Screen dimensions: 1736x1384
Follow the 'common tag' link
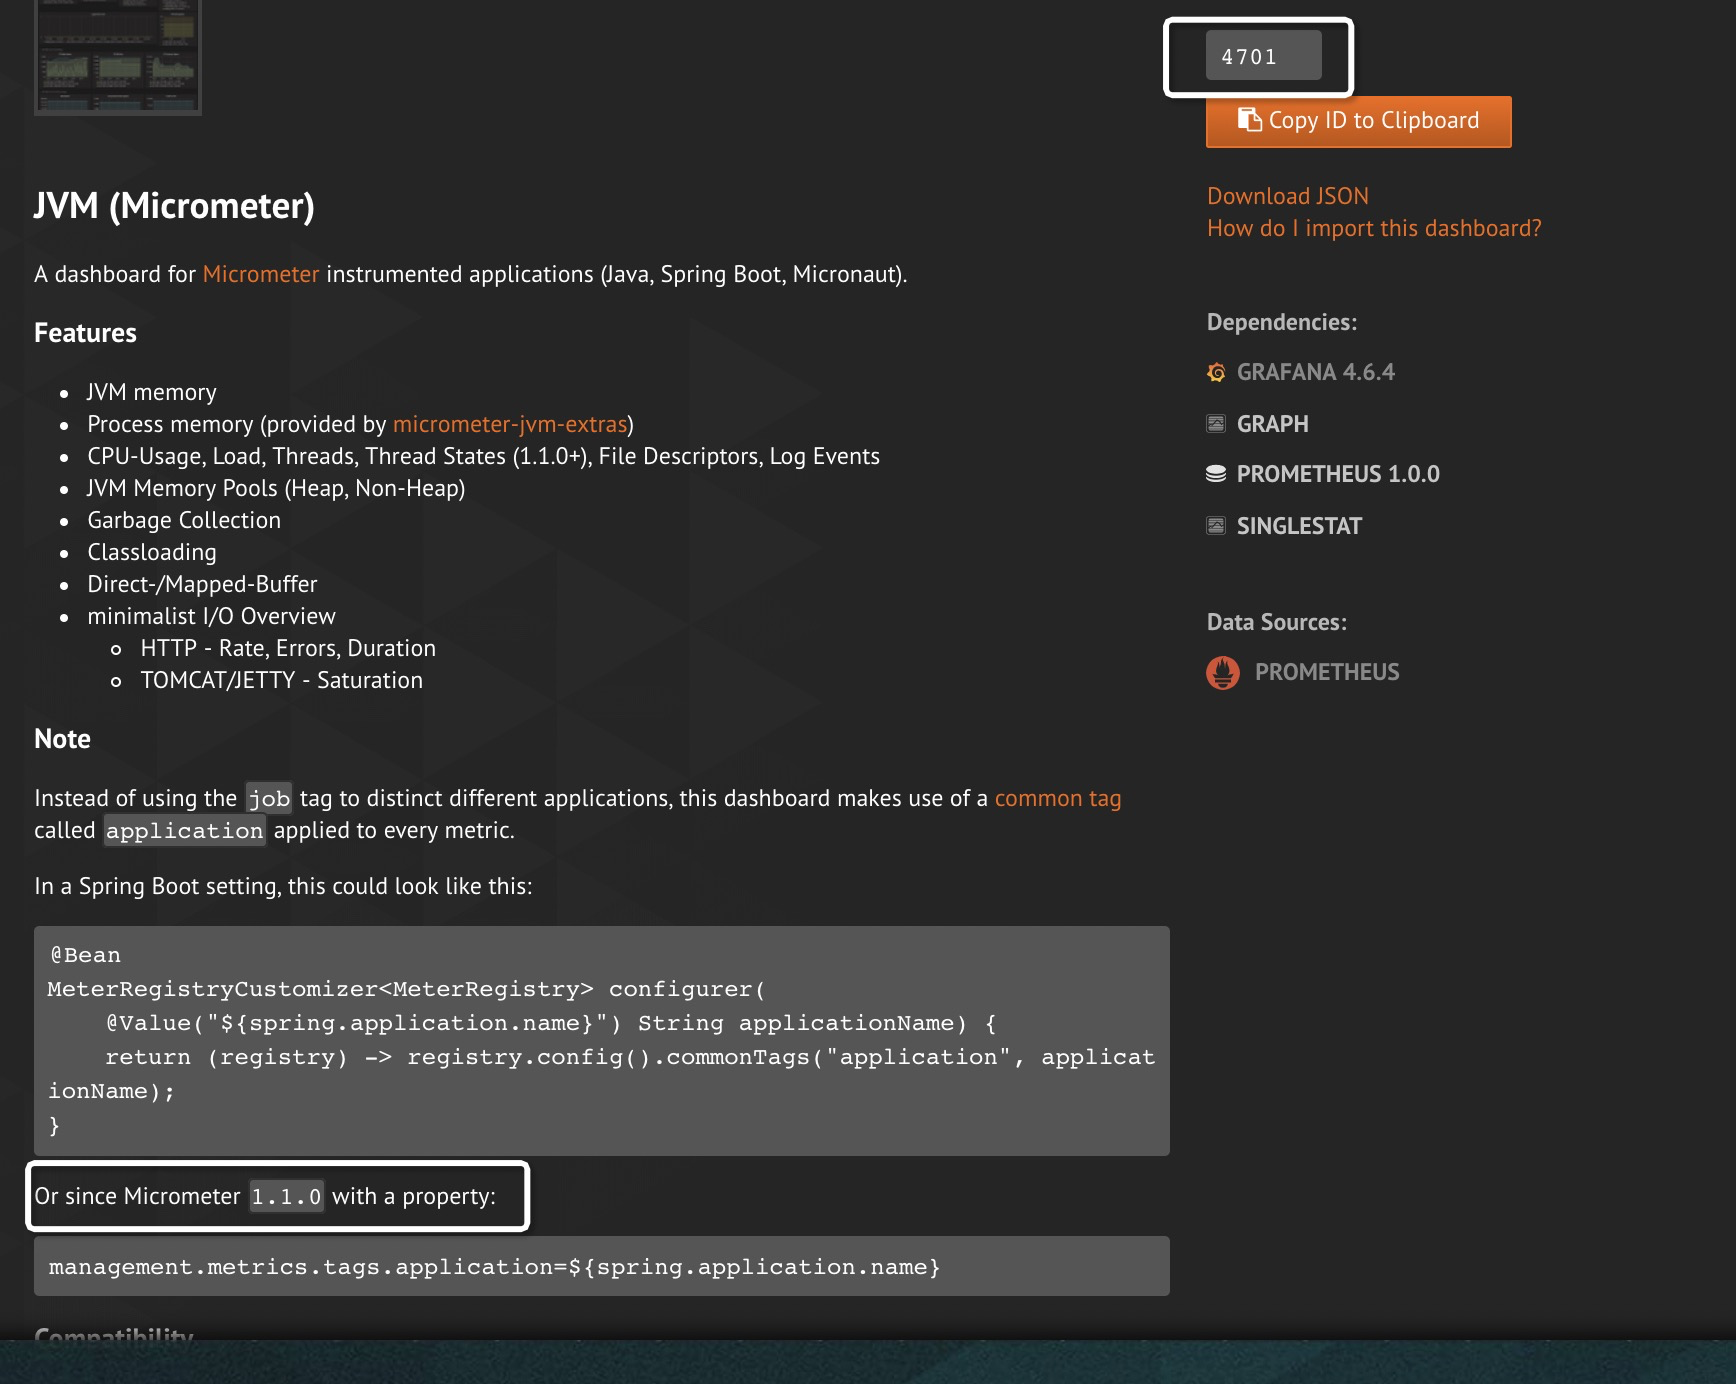tap(1058, 798)
